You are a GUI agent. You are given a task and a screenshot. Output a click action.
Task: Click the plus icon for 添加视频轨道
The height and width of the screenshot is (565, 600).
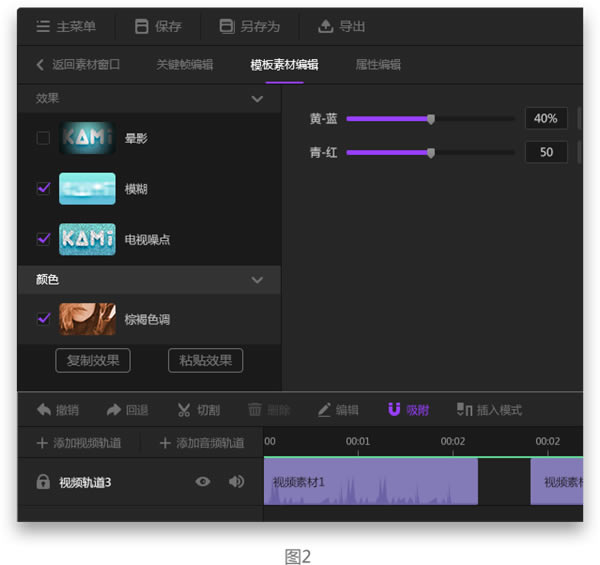(42, 443)
